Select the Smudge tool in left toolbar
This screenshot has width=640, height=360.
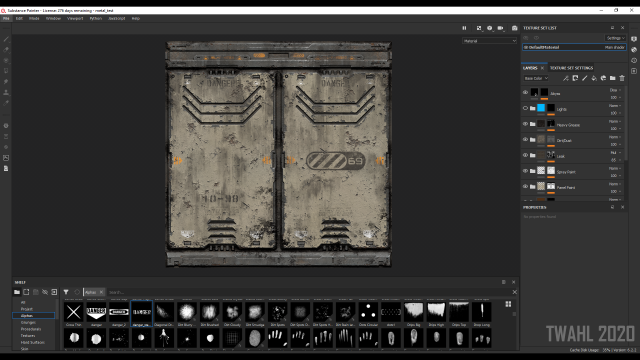point(6,82)
